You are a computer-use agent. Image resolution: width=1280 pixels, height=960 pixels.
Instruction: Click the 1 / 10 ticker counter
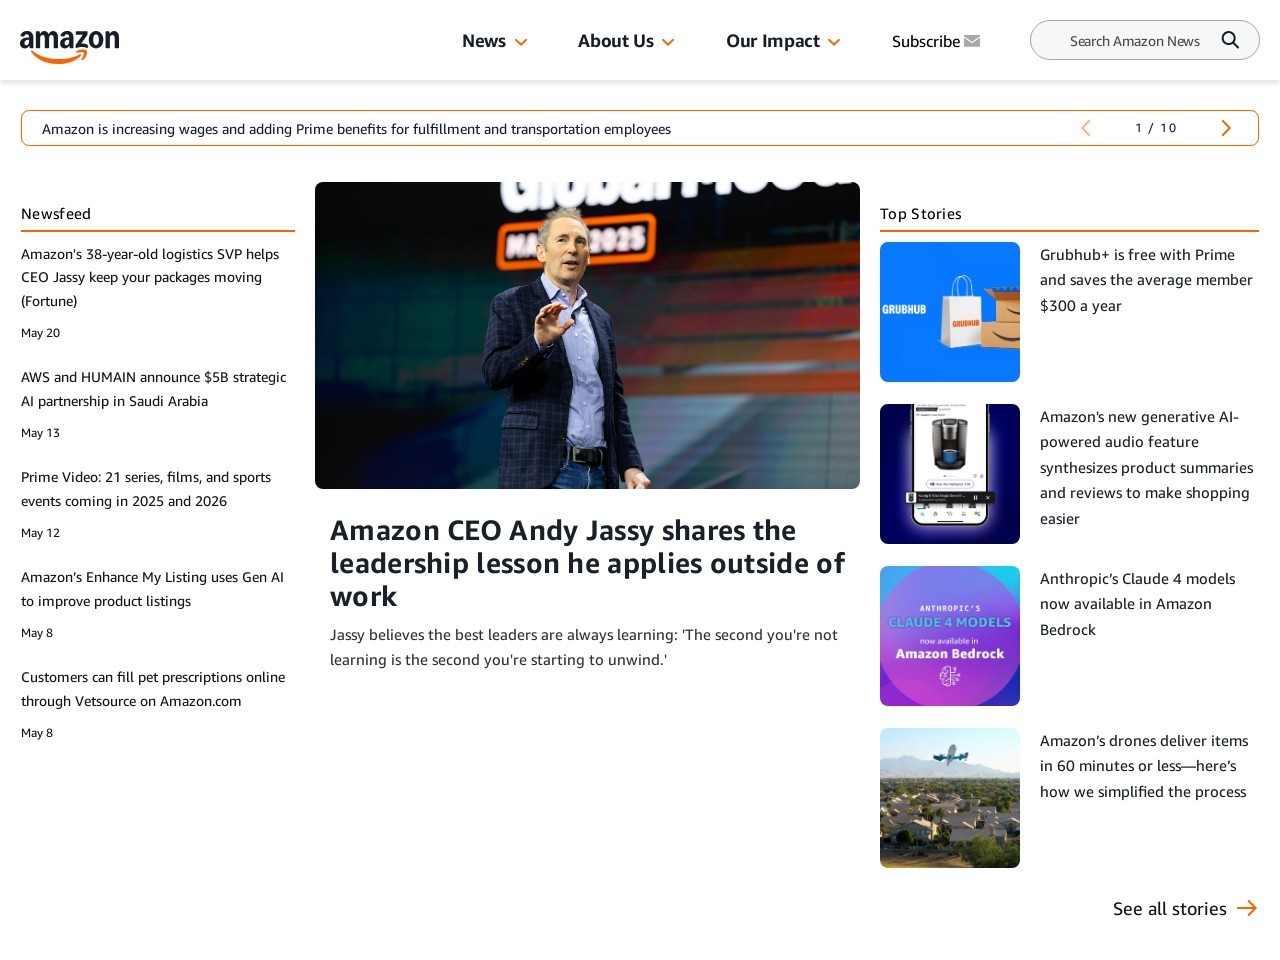[1155, 128]
